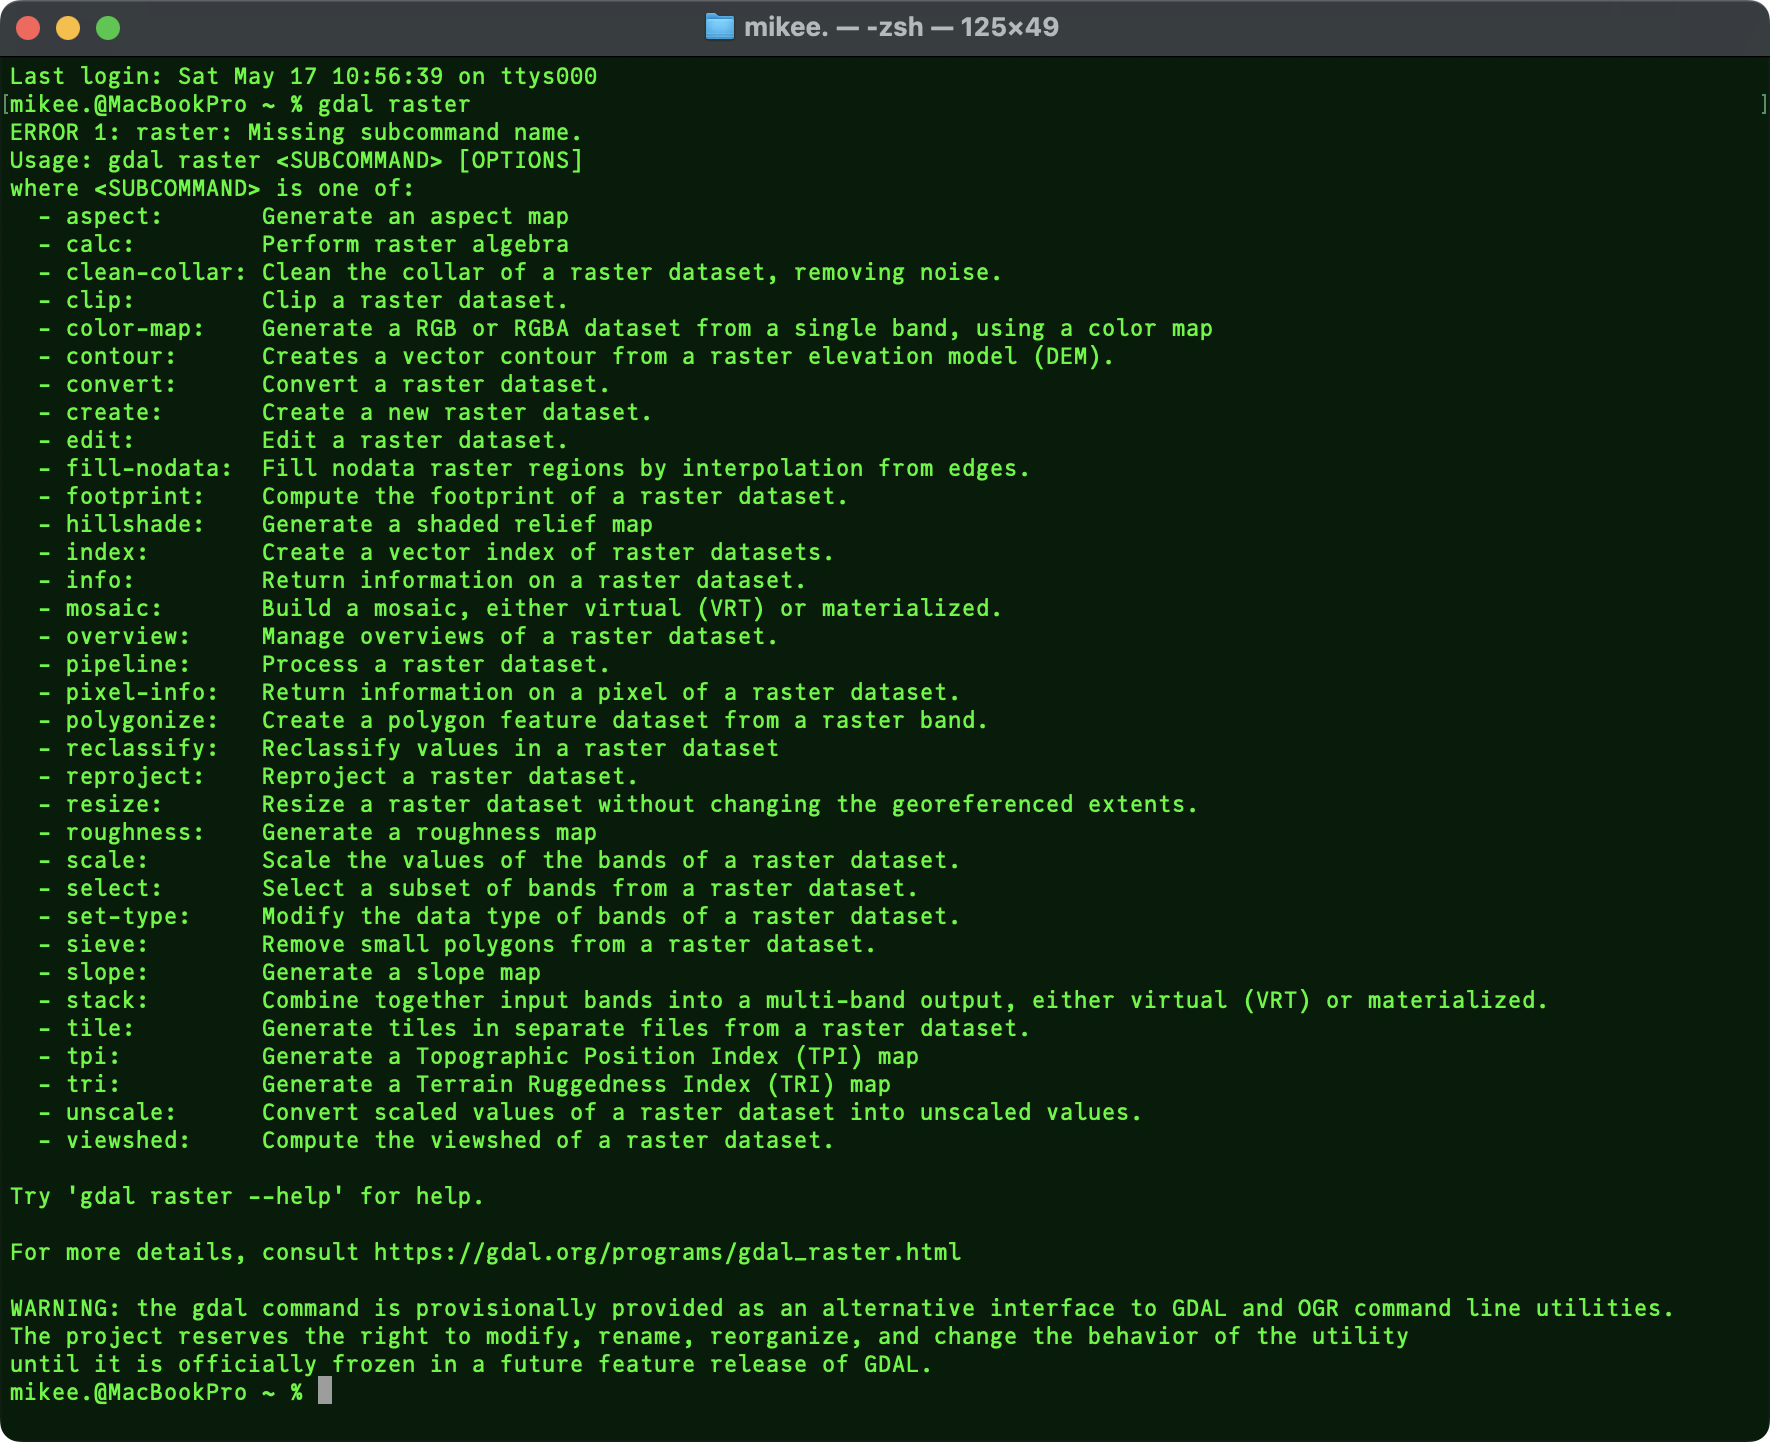Click 'Remove small polygons from a raster dataset.'
This screenshot has height=1442, width=1770.
570,944
